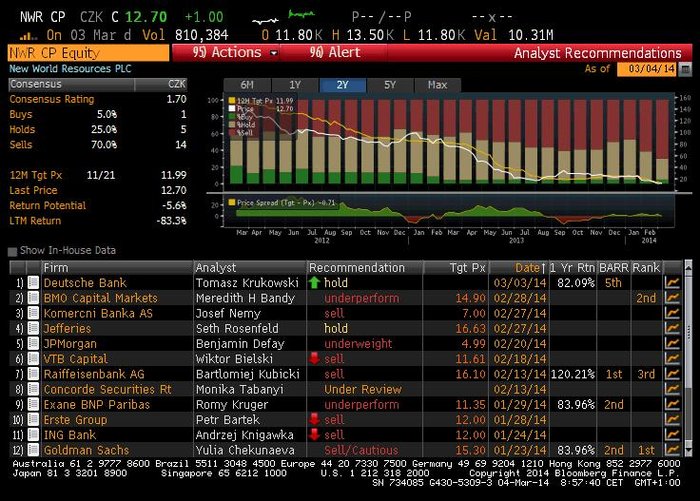Viewport: 700px width, 501px height.
Task: Edit the As of date field 03/04/14
Action: 646,69
